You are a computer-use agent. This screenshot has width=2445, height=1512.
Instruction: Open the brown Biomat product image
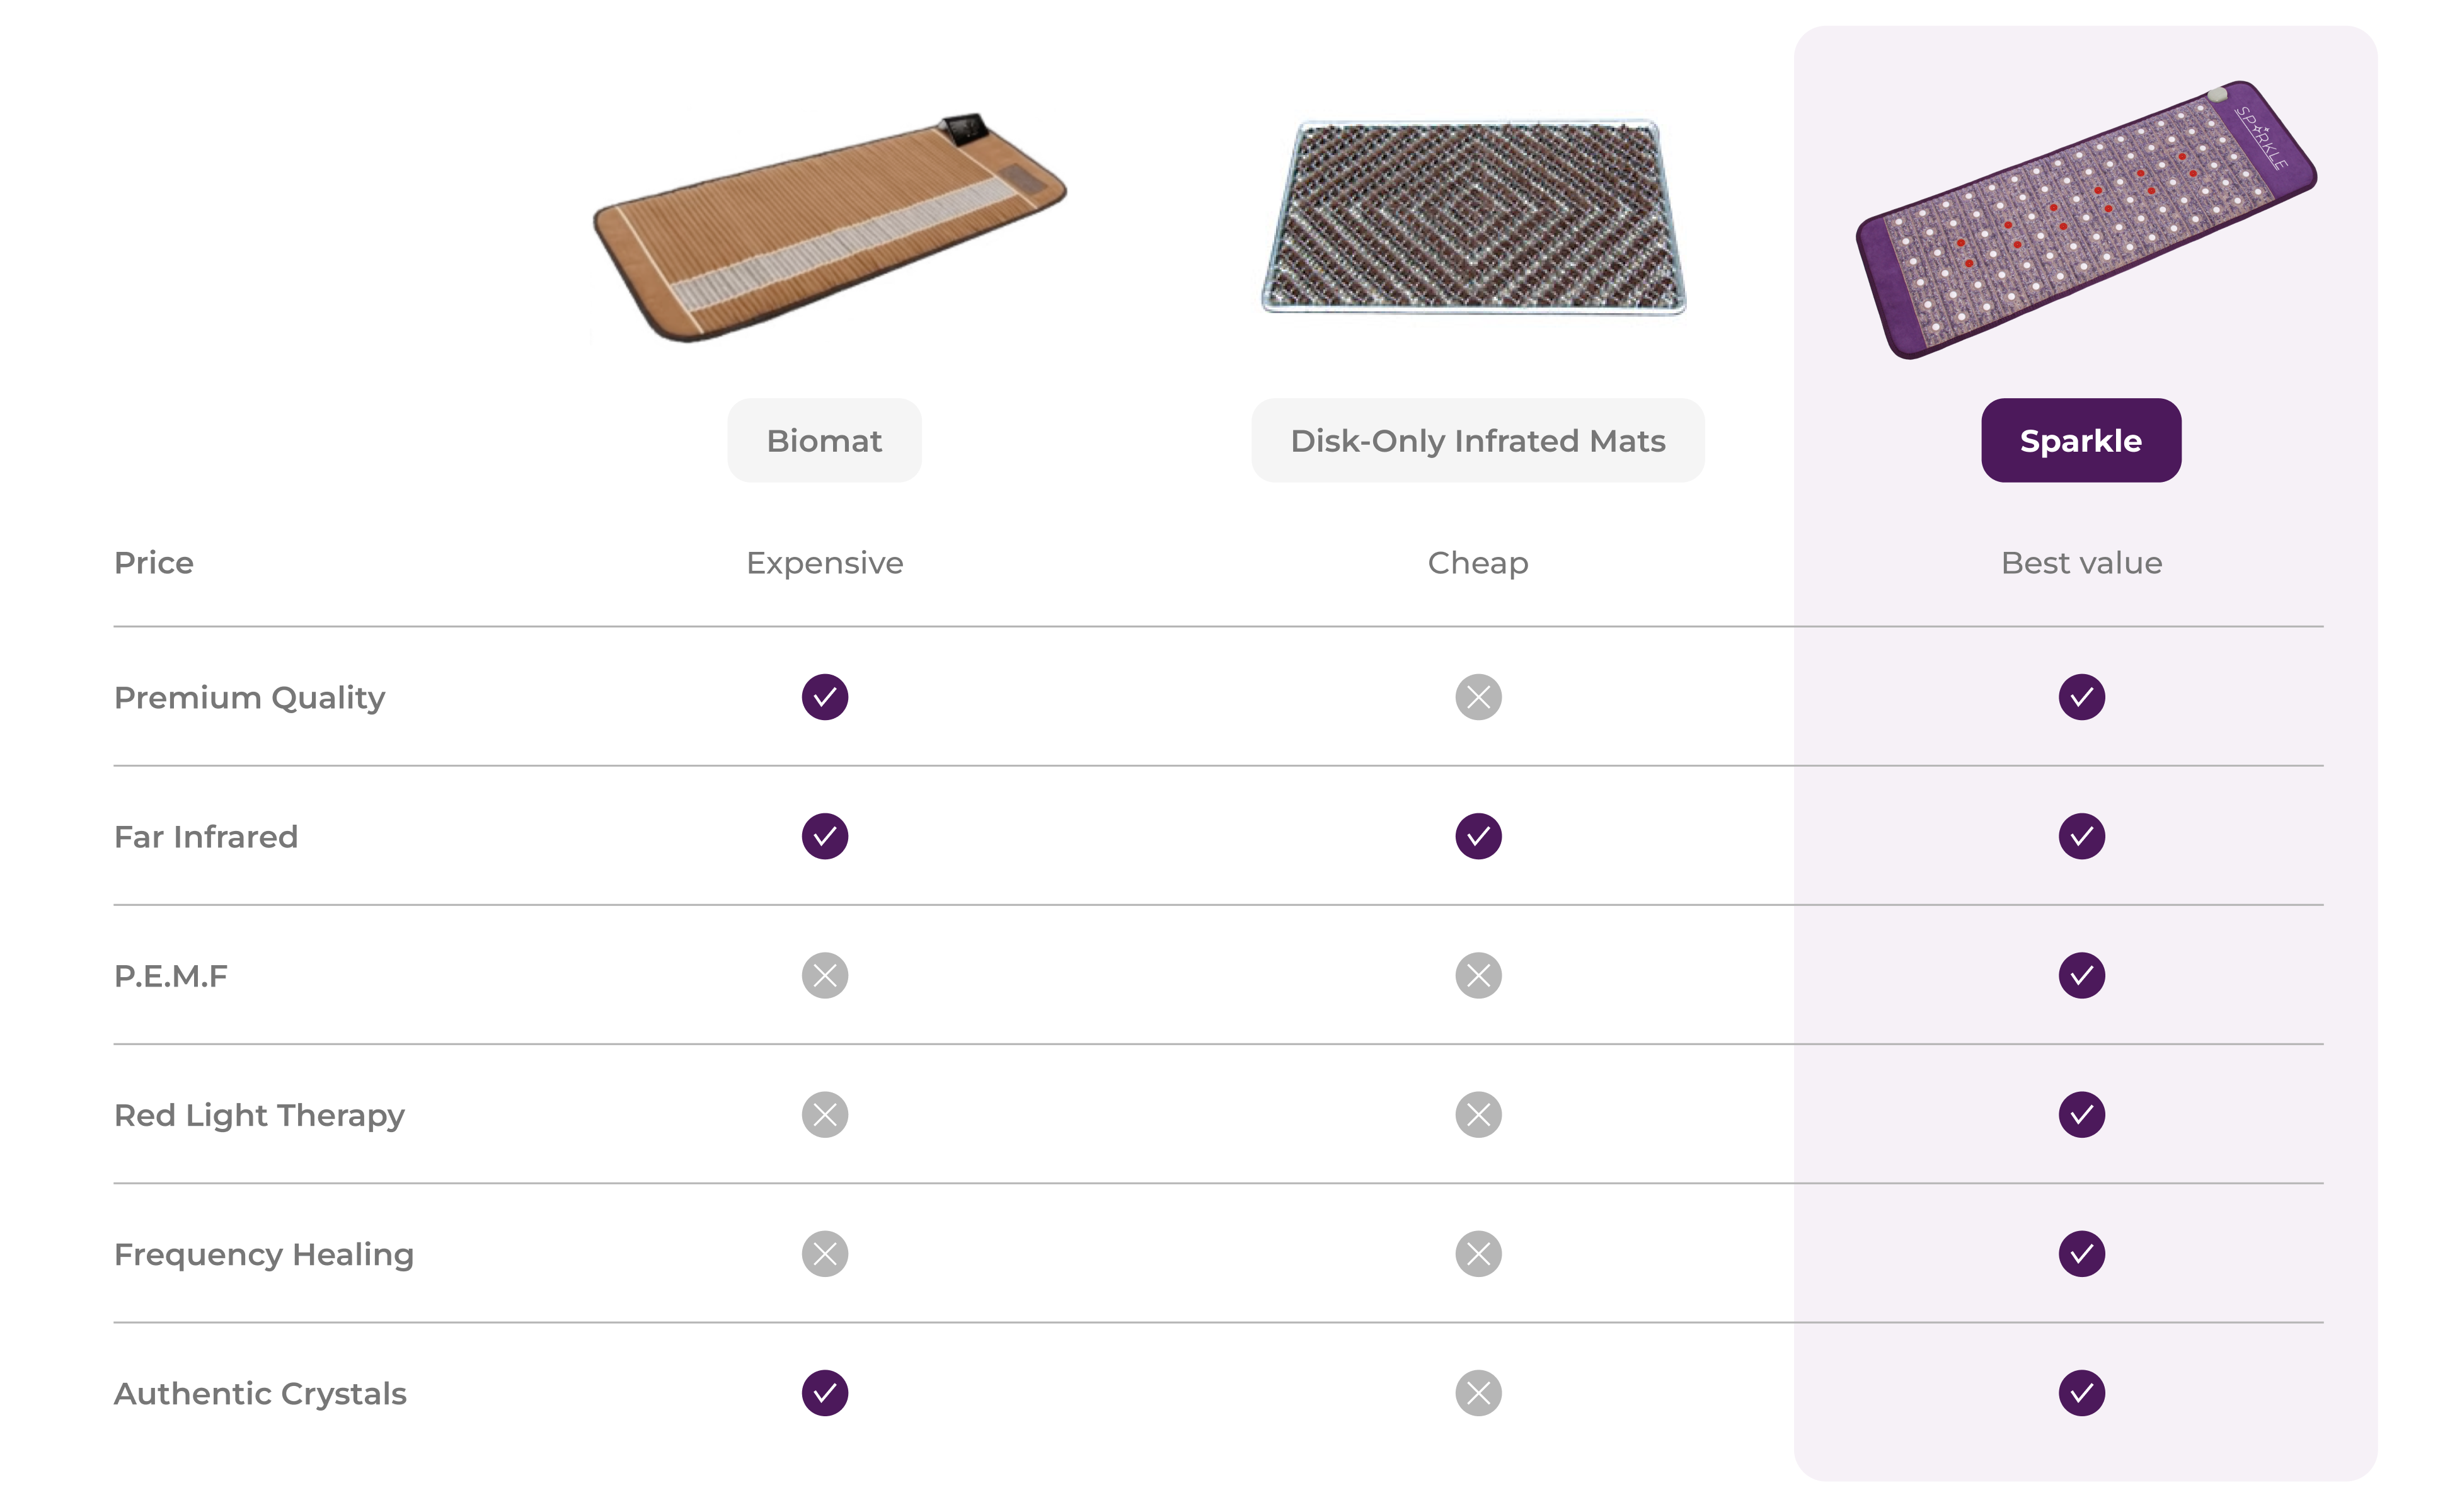pos(830,228)
